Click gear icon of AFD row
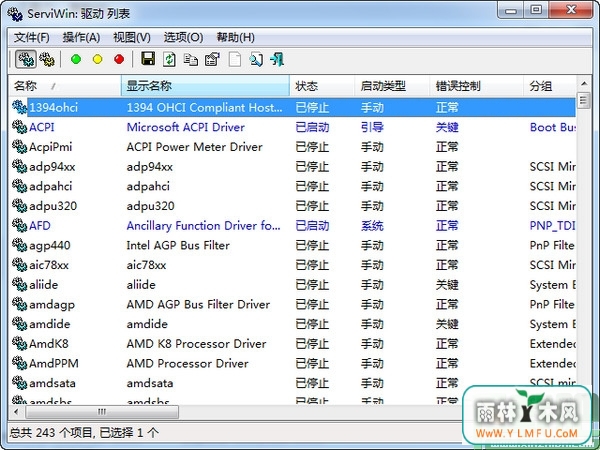The height and width of the screenshot is (450, 600). pyautogui.click(x=19, y=225)
